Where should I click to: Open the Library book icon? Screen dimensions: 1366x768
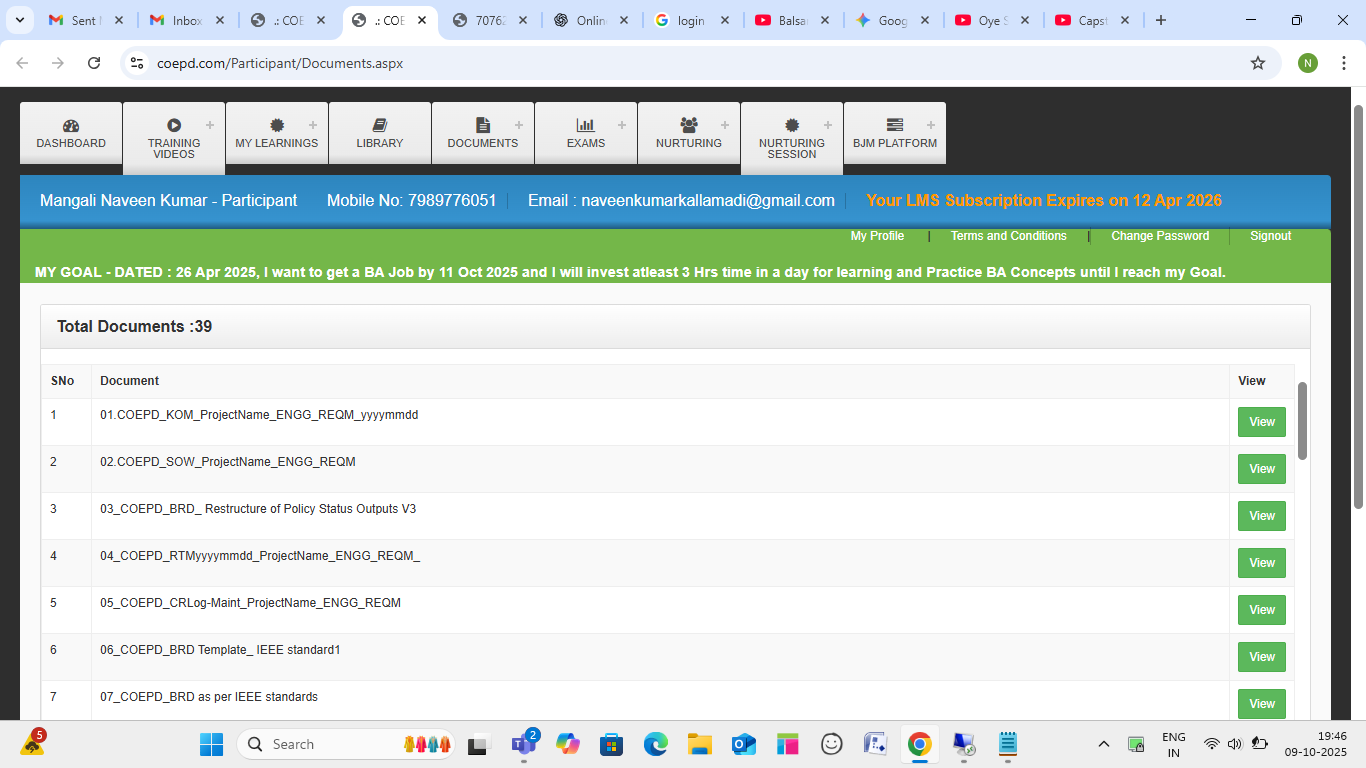(x=380, y=125)
